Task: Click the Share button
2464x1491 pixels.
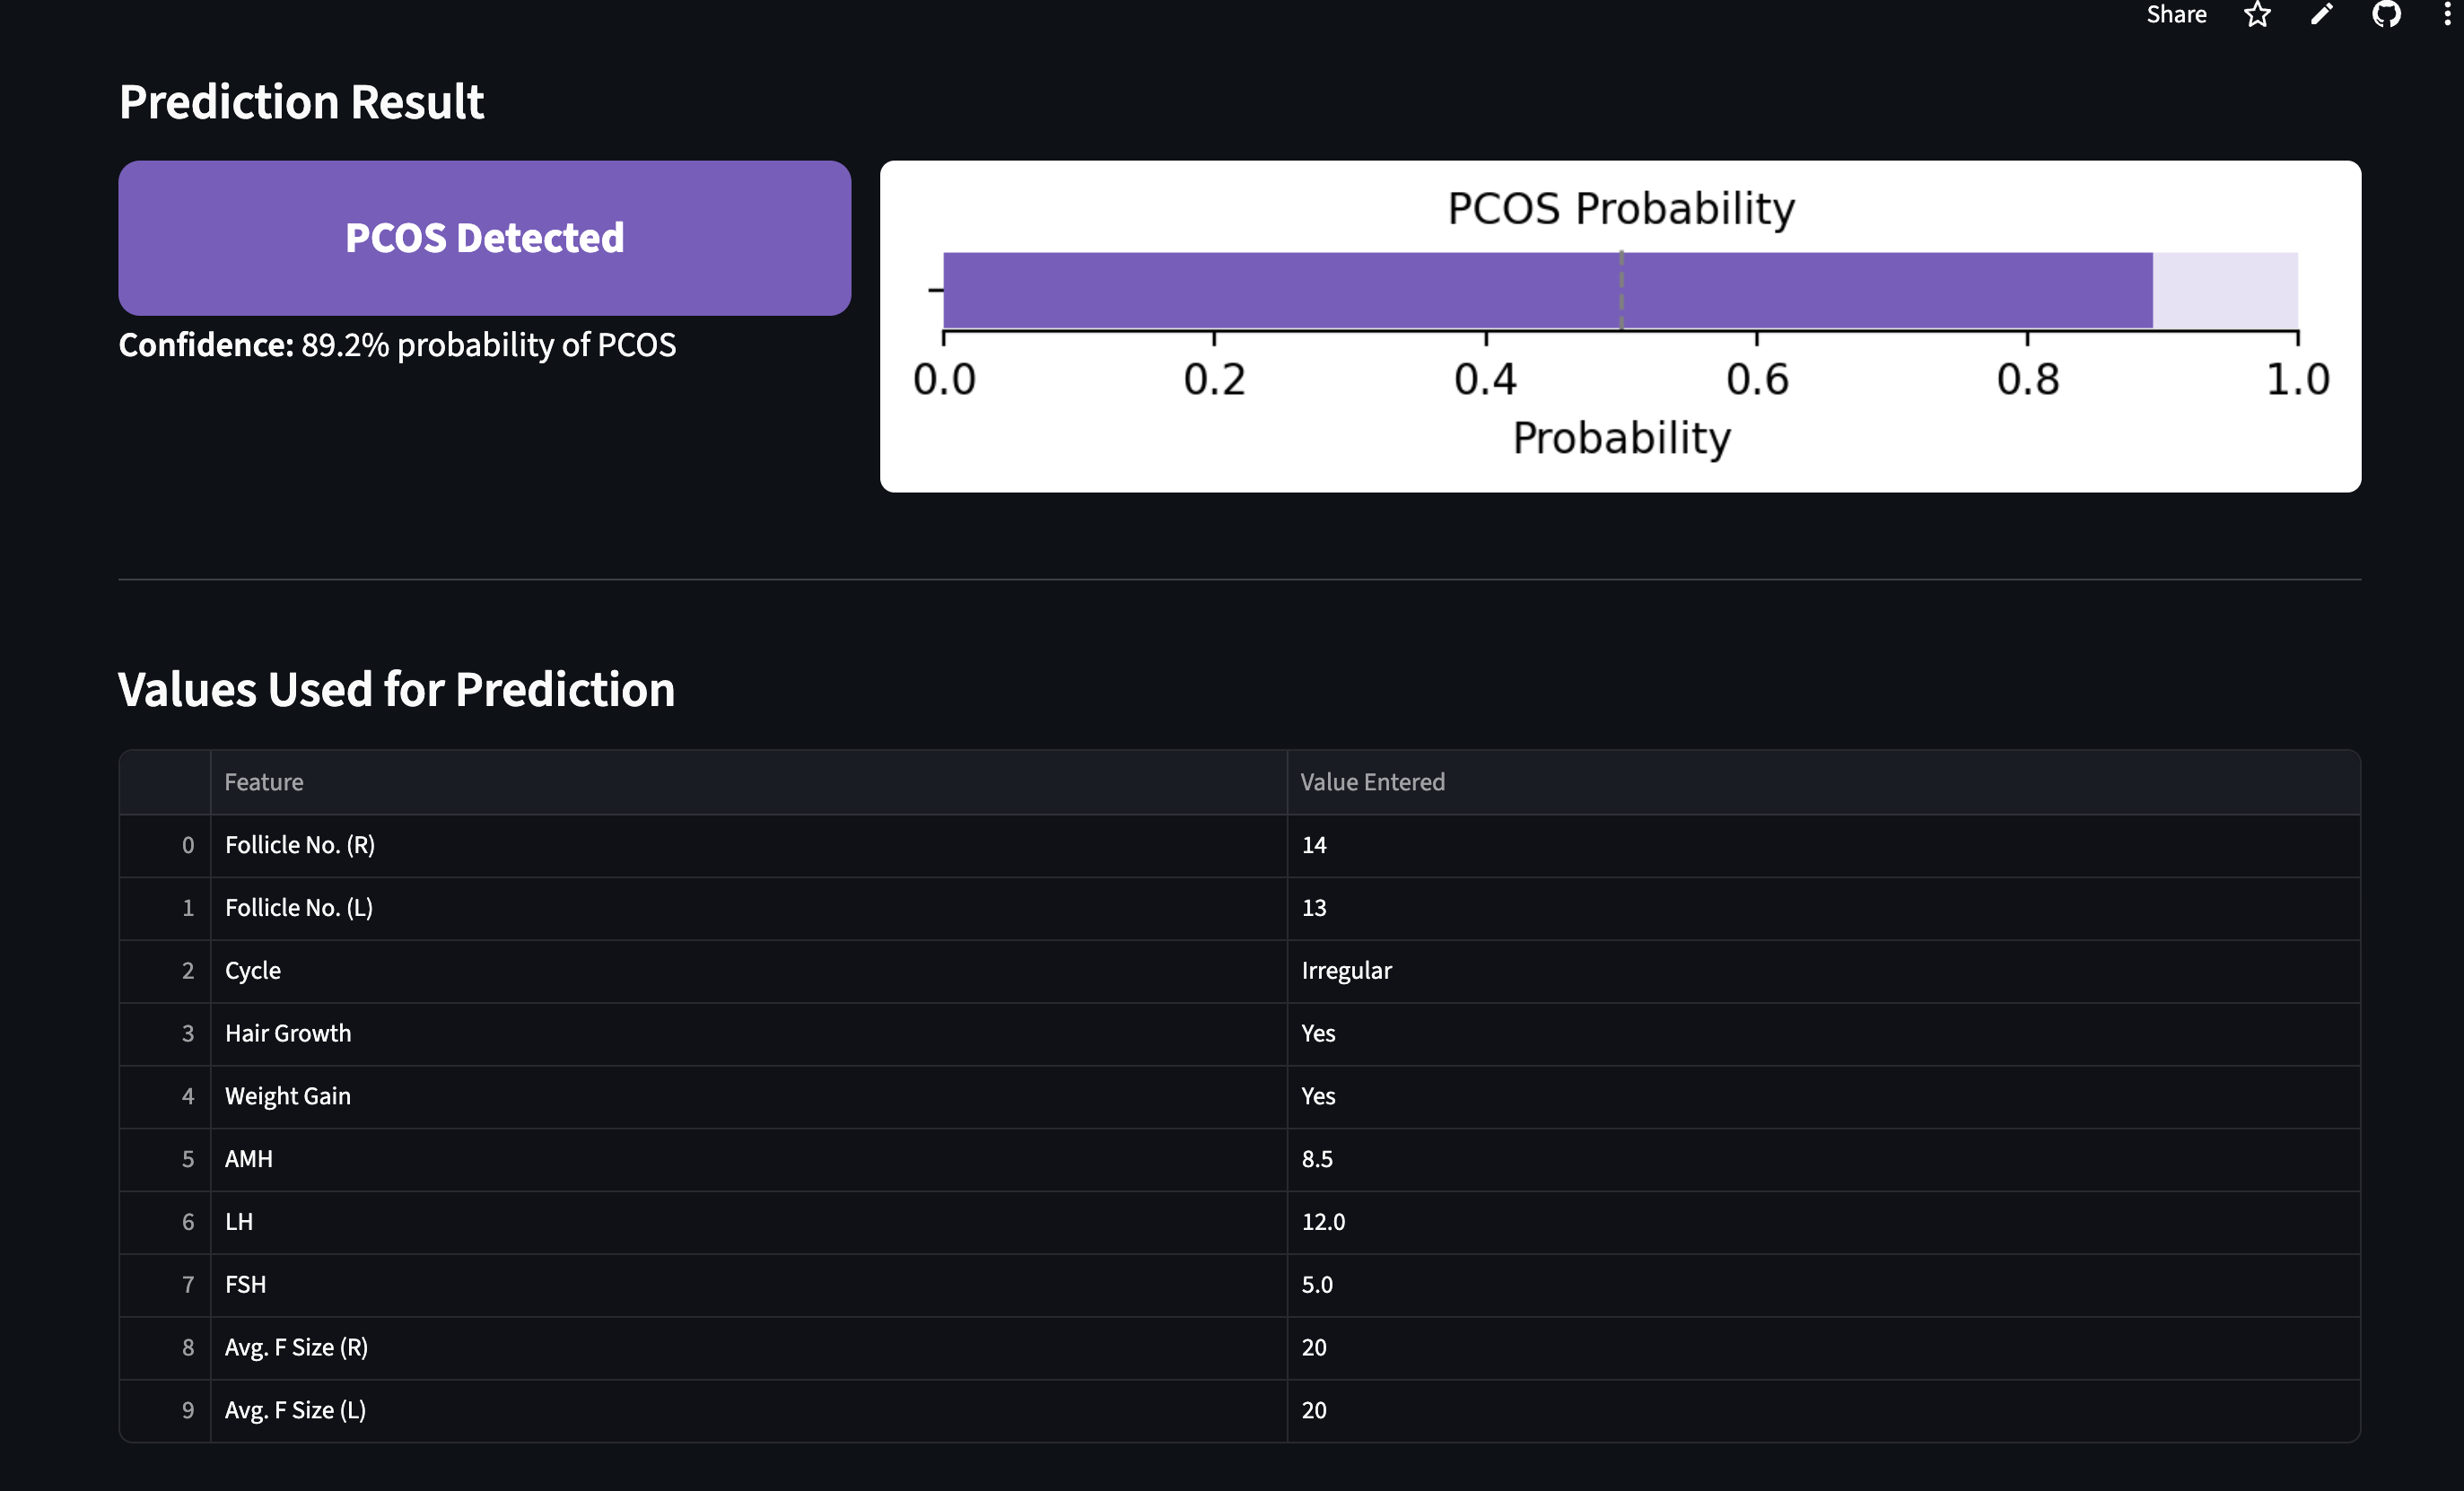Action: [x=2176, y=15]
